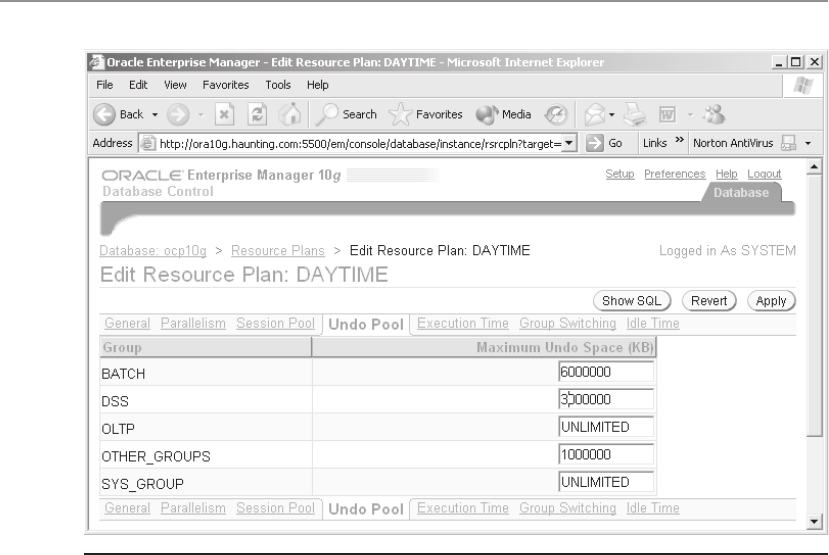This screenshot has width=829, height=555.
Task: Open Favorites star toolbar button
Action: click(425, 115)
